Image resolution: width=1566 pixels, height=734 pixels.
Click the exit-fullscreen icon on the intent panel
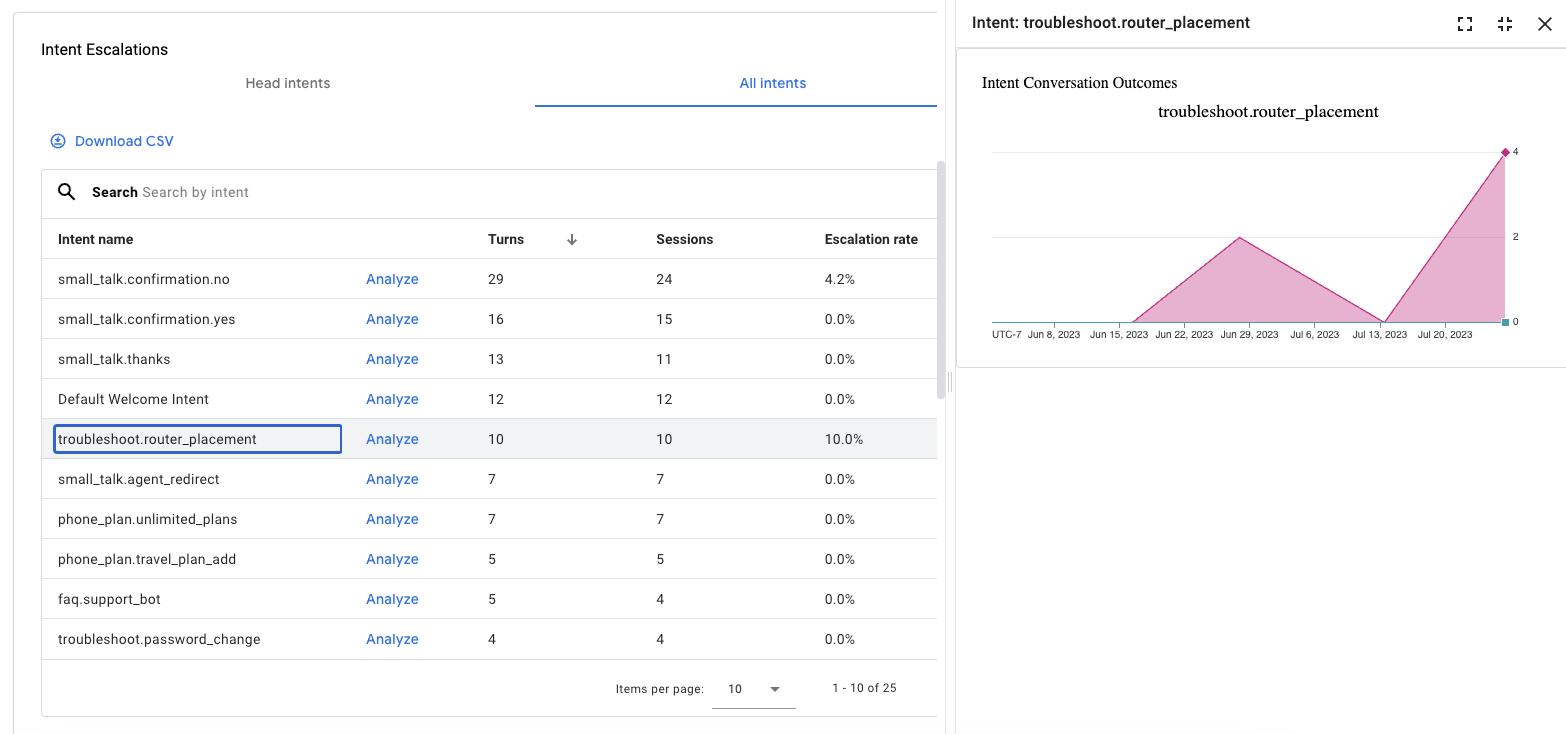coord(1504,23)
